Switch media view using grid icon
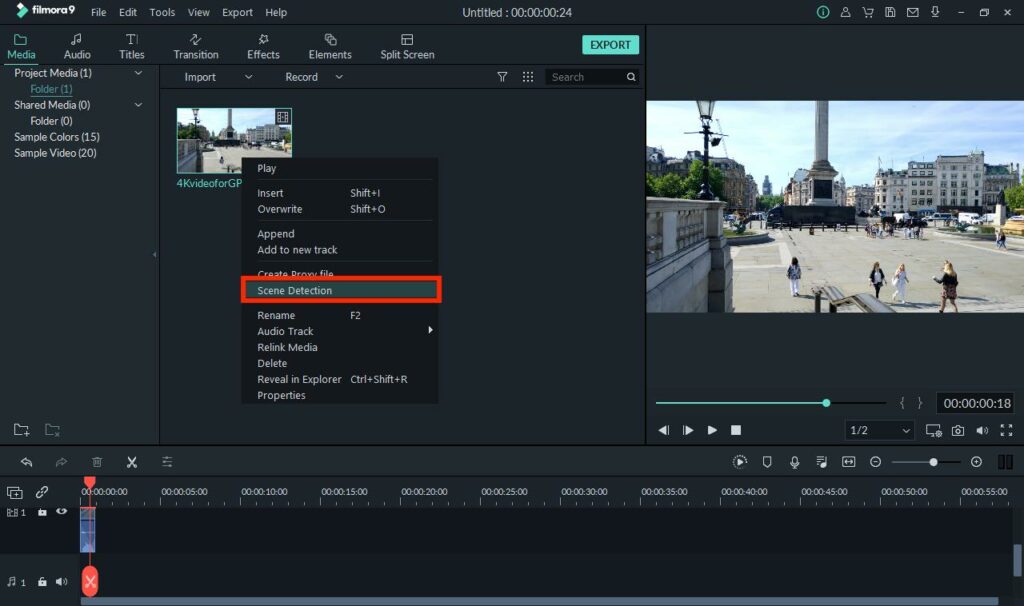This screenshot has width=1024, height=606. pos(528,77)
